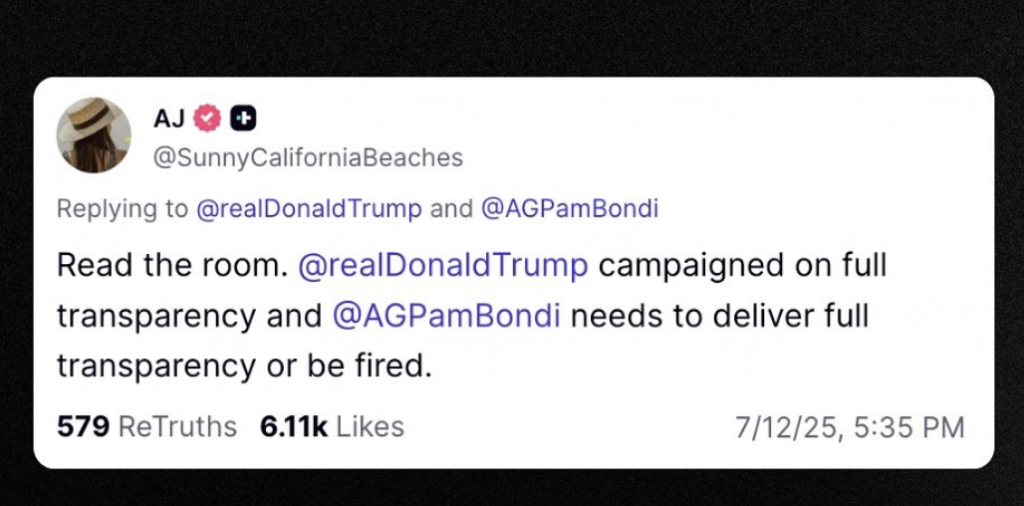Image resolution: width=1024 pixels, height=506 pixels.
Task: Click "and" between the two reply handles
Action: [x=451, y=208]
